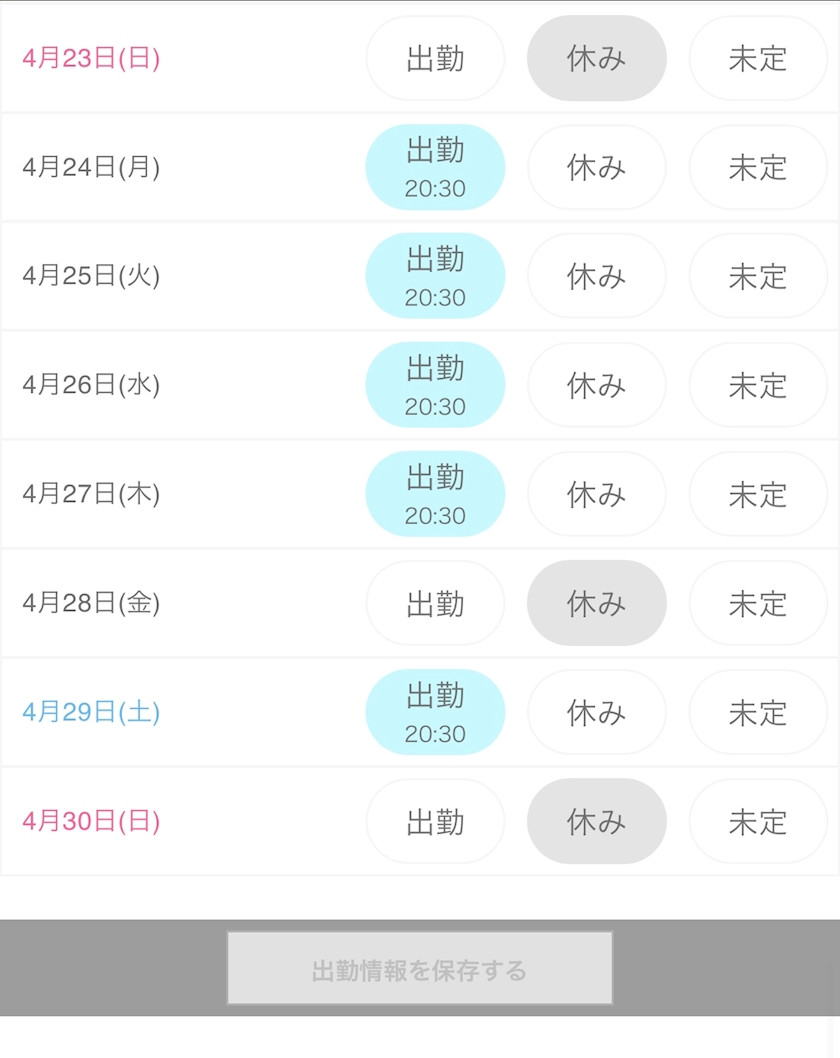The image size is (840, 1058).
Task: Mark April 28 as 未定
Action: 758,604
